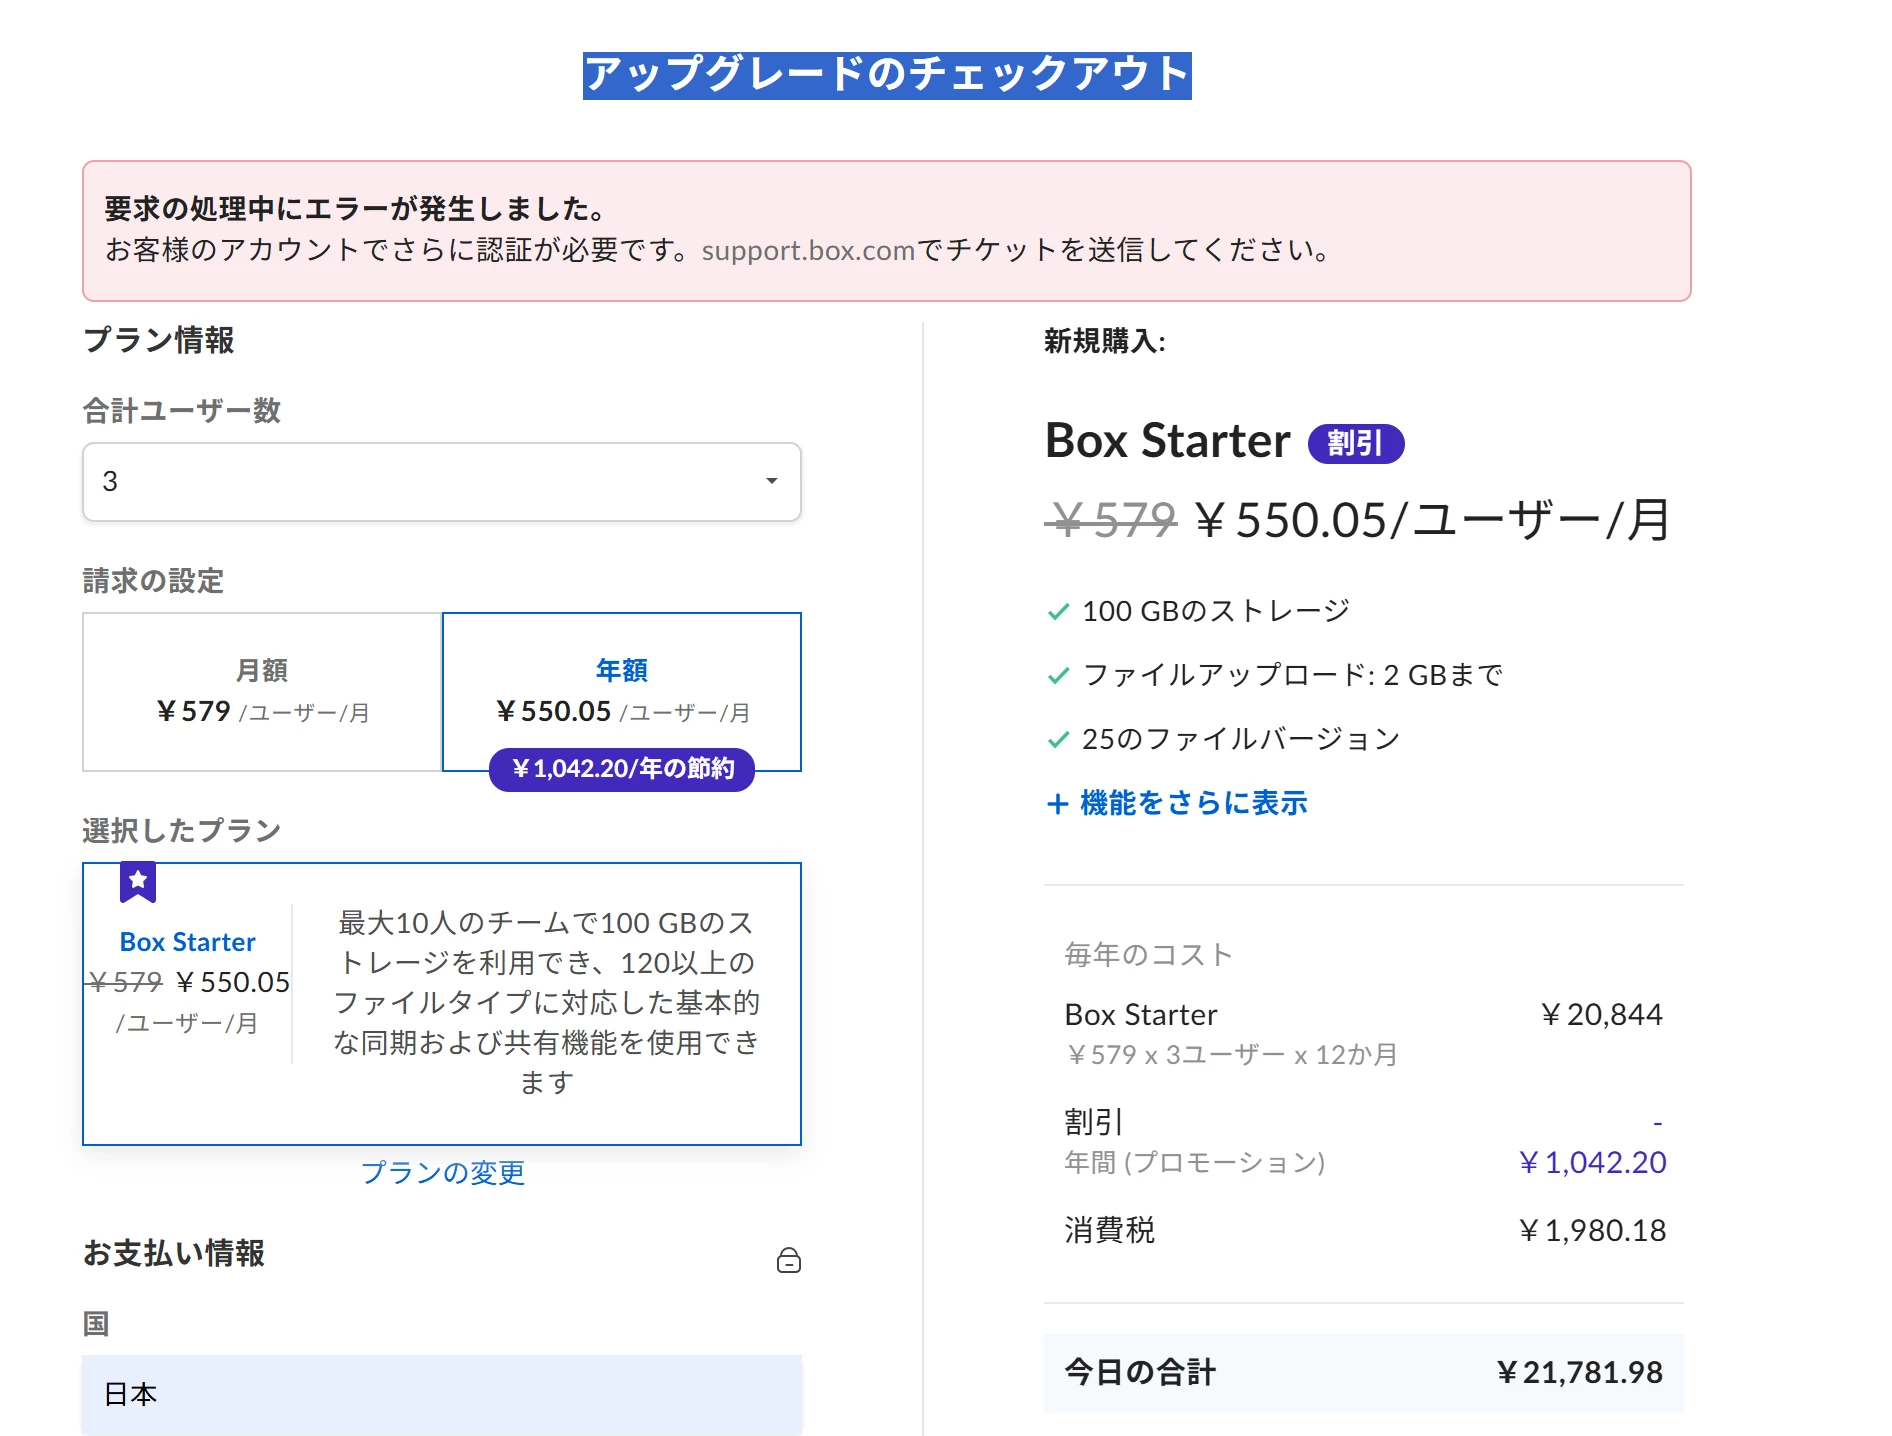The height and width of the screenshot is (1436, 1892).
Task: Click the 割引 badge next to Box Starter
Action: [1355, 443]
